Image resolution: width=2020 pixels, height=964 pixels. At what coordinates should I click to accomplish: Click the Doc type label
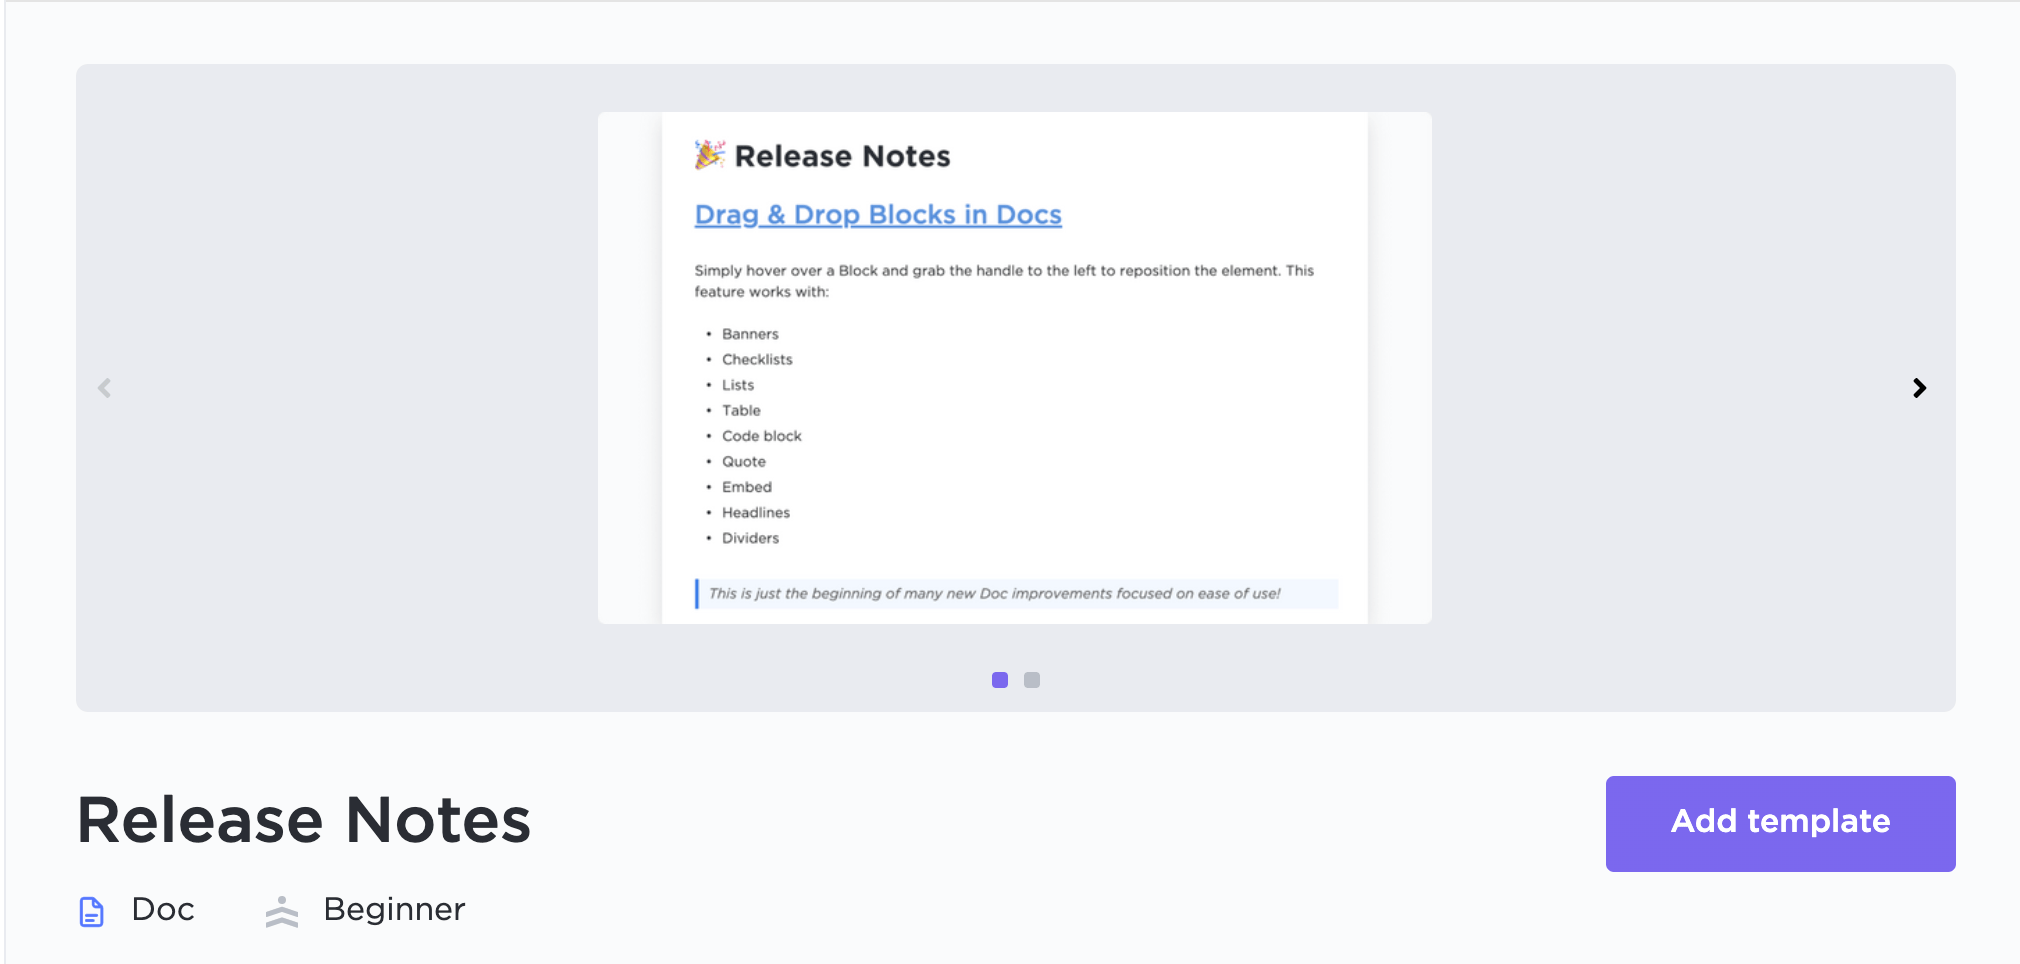point(163,909)
